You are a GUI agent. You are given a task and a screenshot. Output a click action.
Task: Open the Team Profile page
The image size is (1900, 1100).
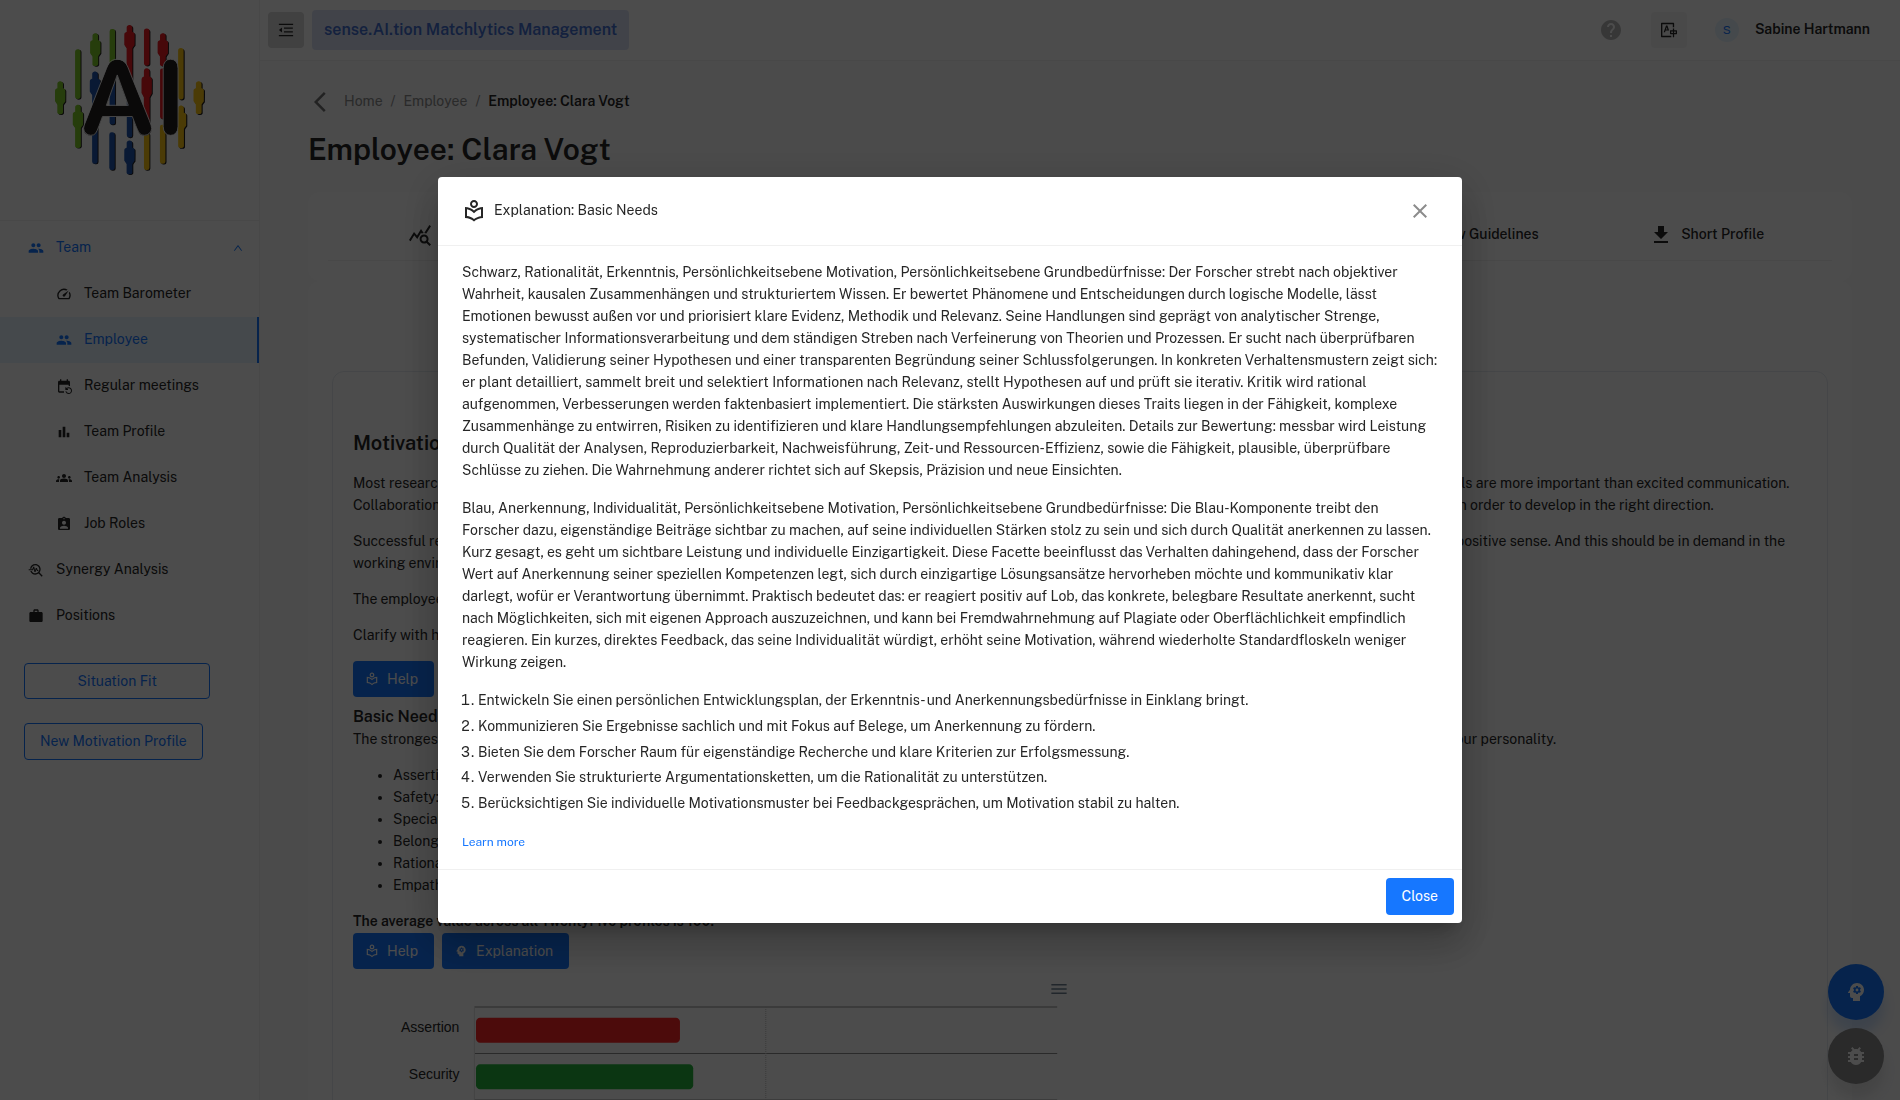tap(124, 431)
